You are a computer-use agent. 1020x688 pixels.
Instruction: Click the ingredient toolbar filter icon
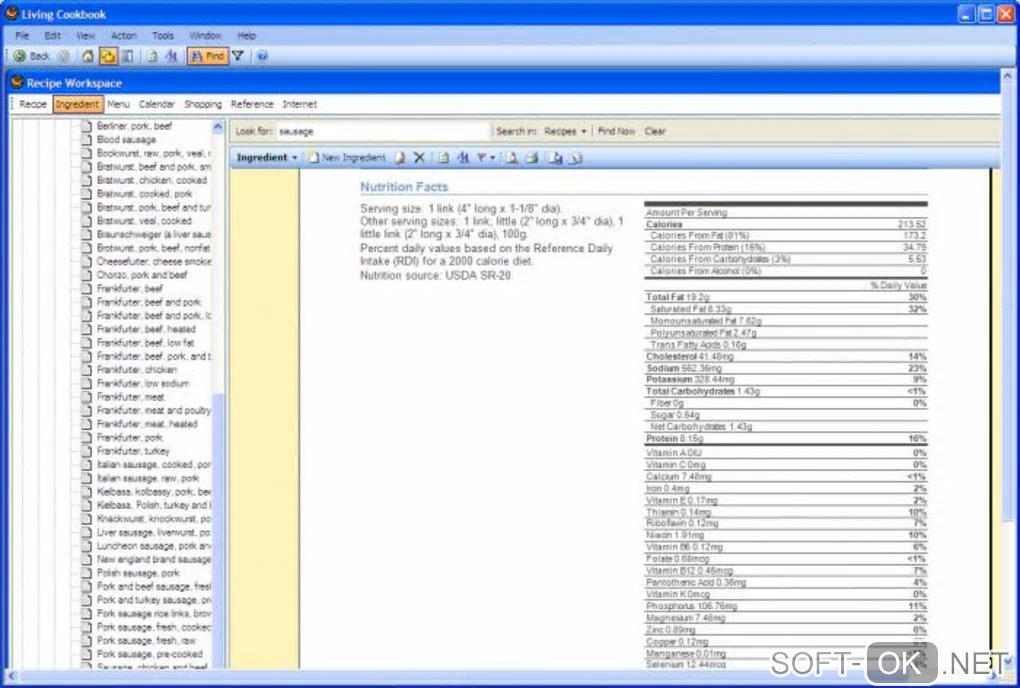[x=482, y=157]
